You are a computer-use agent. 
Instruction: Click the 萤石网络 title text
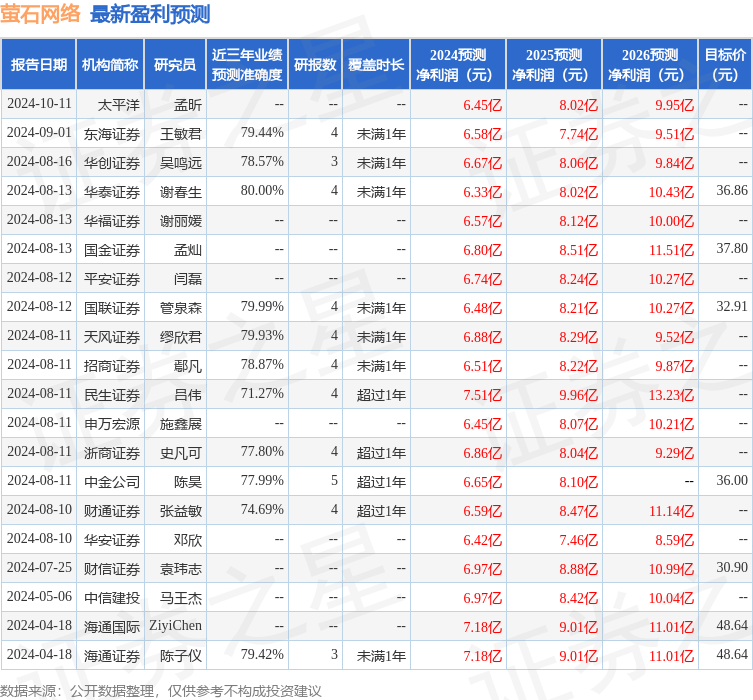[x=40, y=13]
